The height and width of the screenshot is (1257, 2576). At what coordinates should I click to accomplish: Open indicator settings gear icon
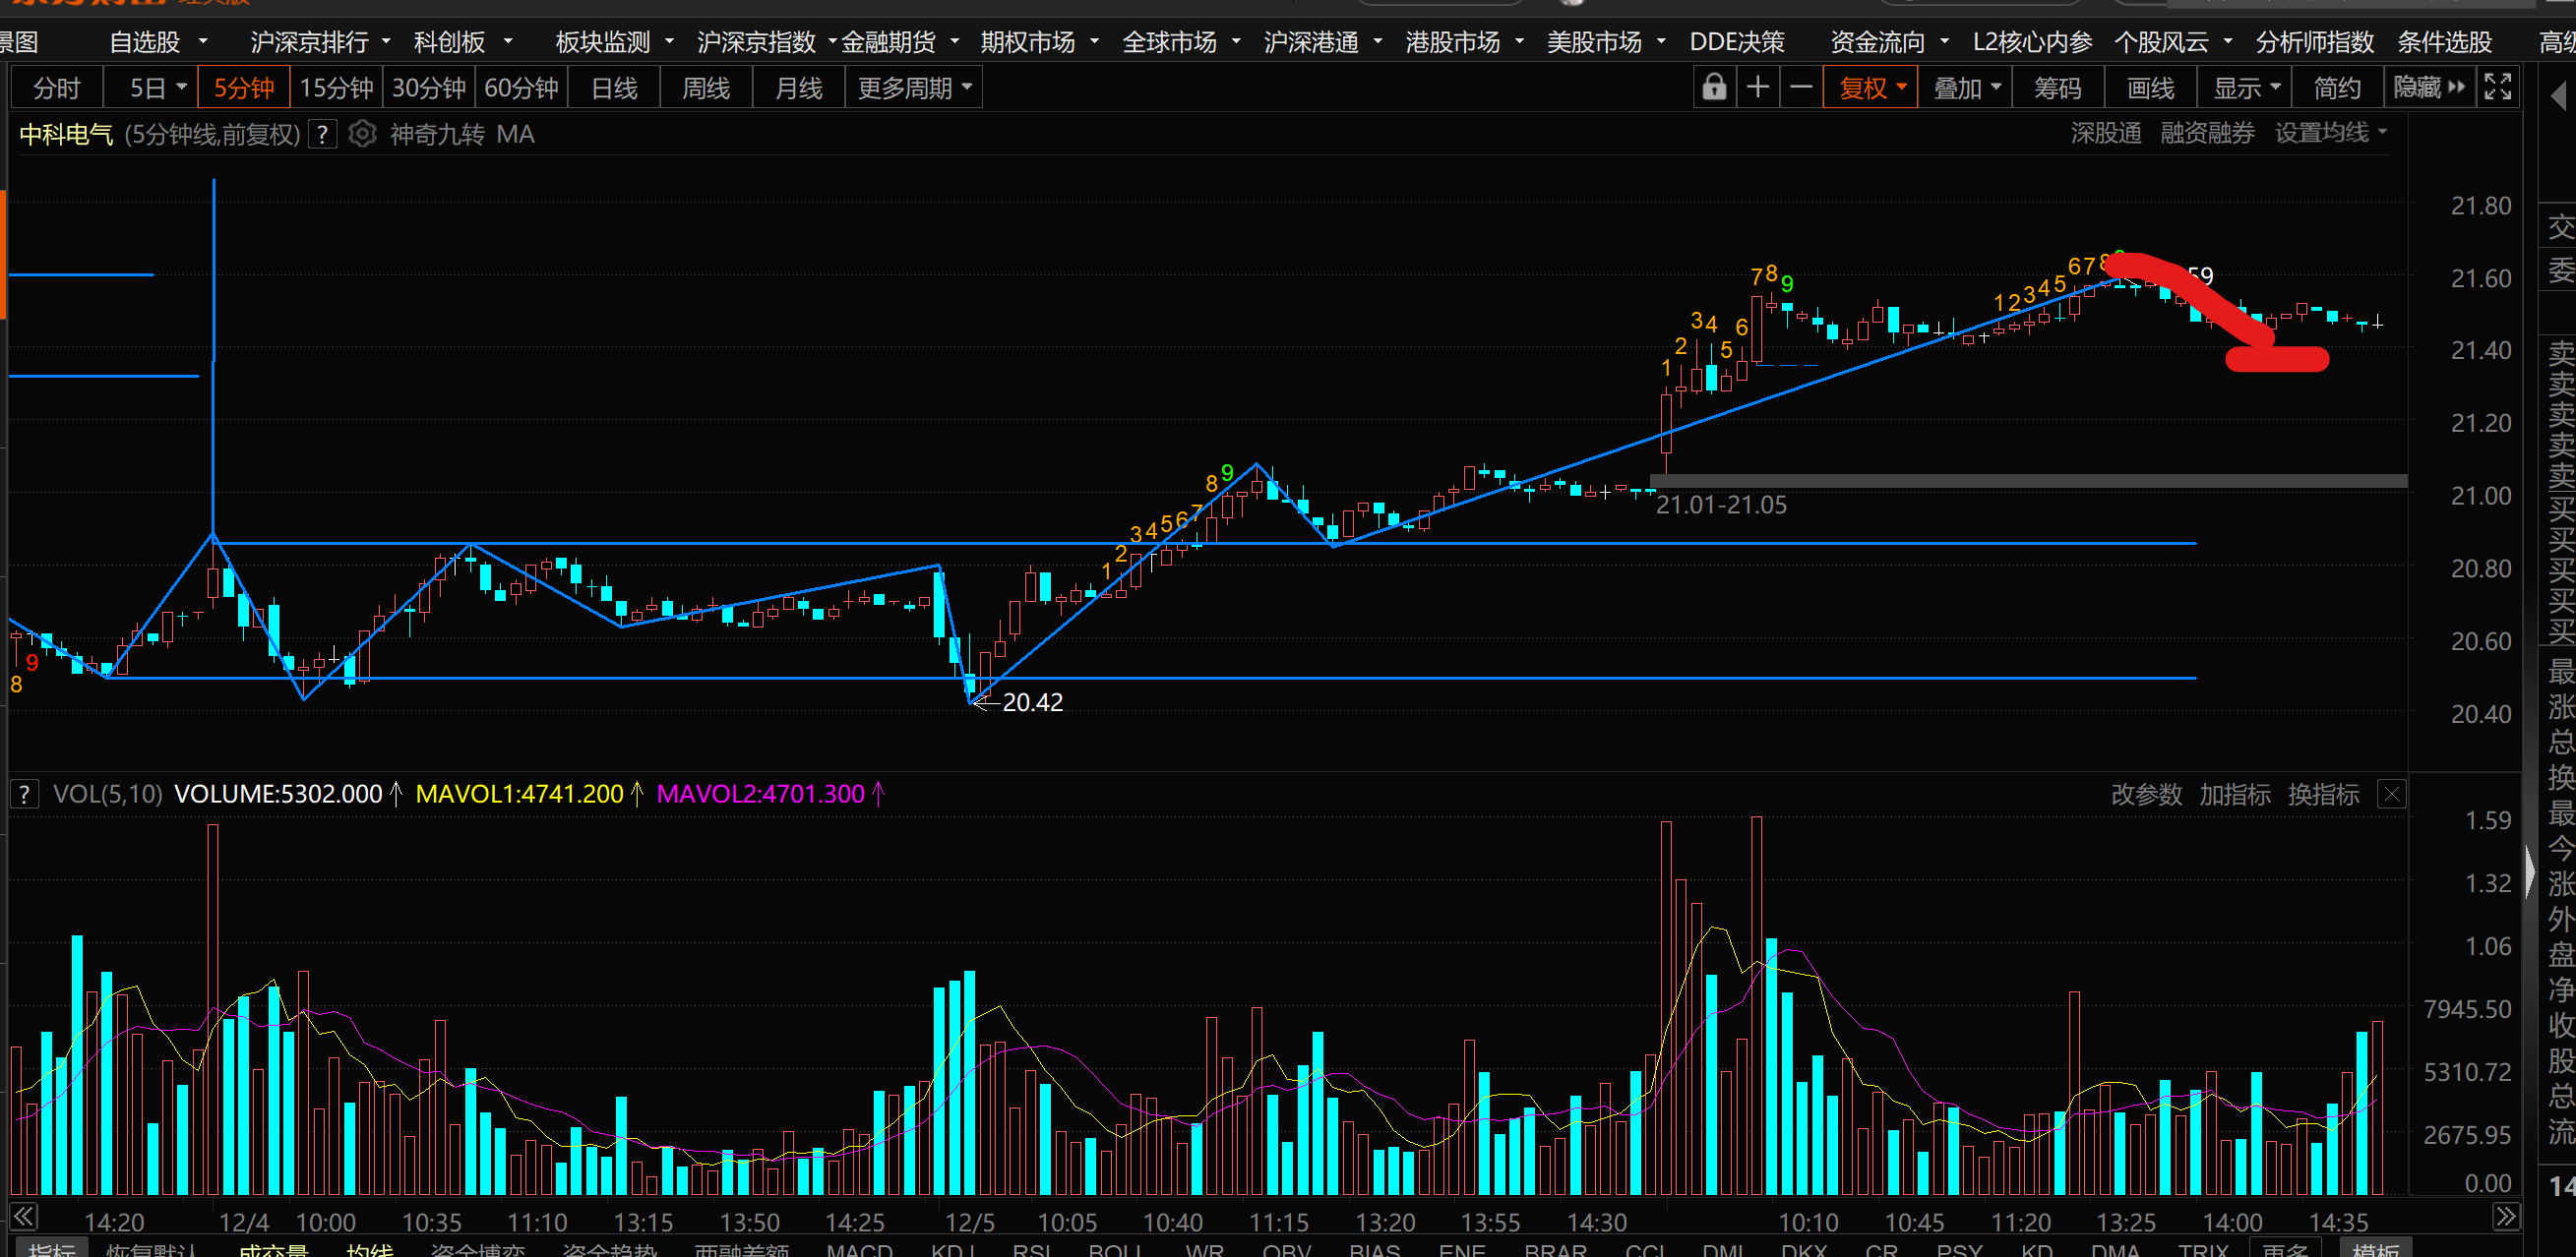click(x=362, y=134)
